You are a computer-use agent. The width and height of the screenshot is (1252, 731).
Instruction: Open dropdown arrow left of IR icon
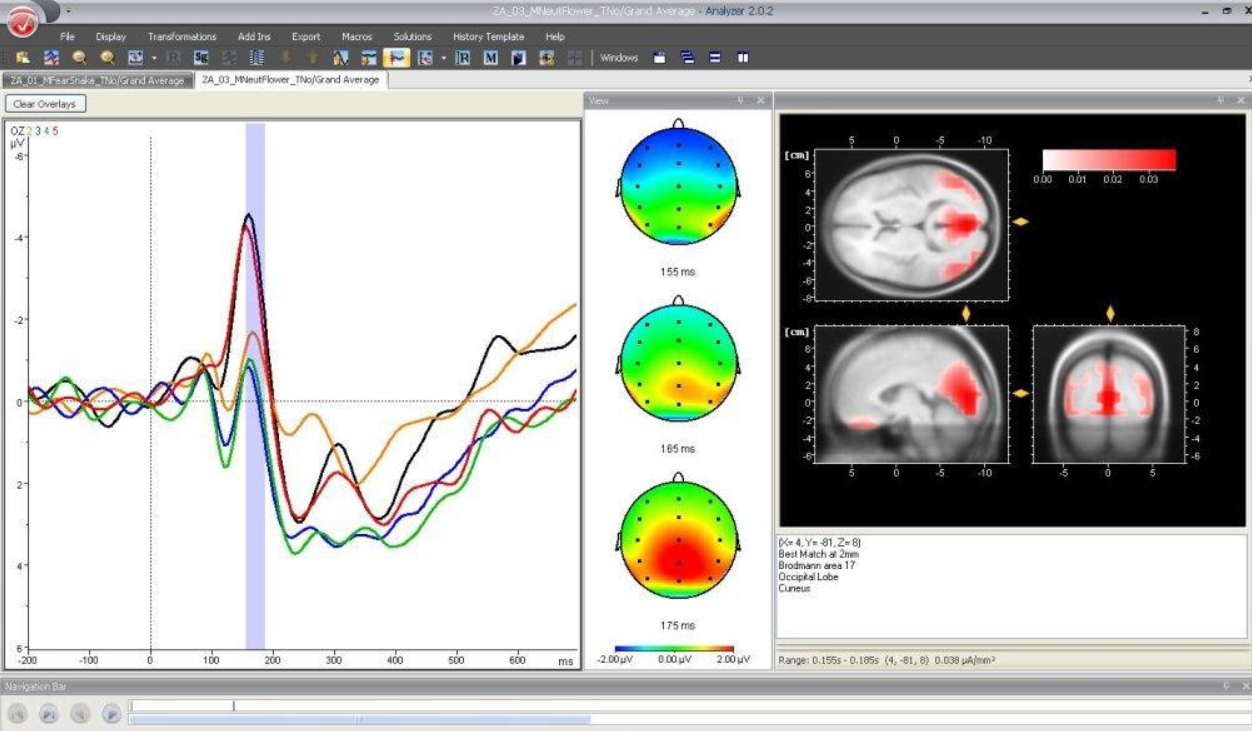click(x=443, y=58)
